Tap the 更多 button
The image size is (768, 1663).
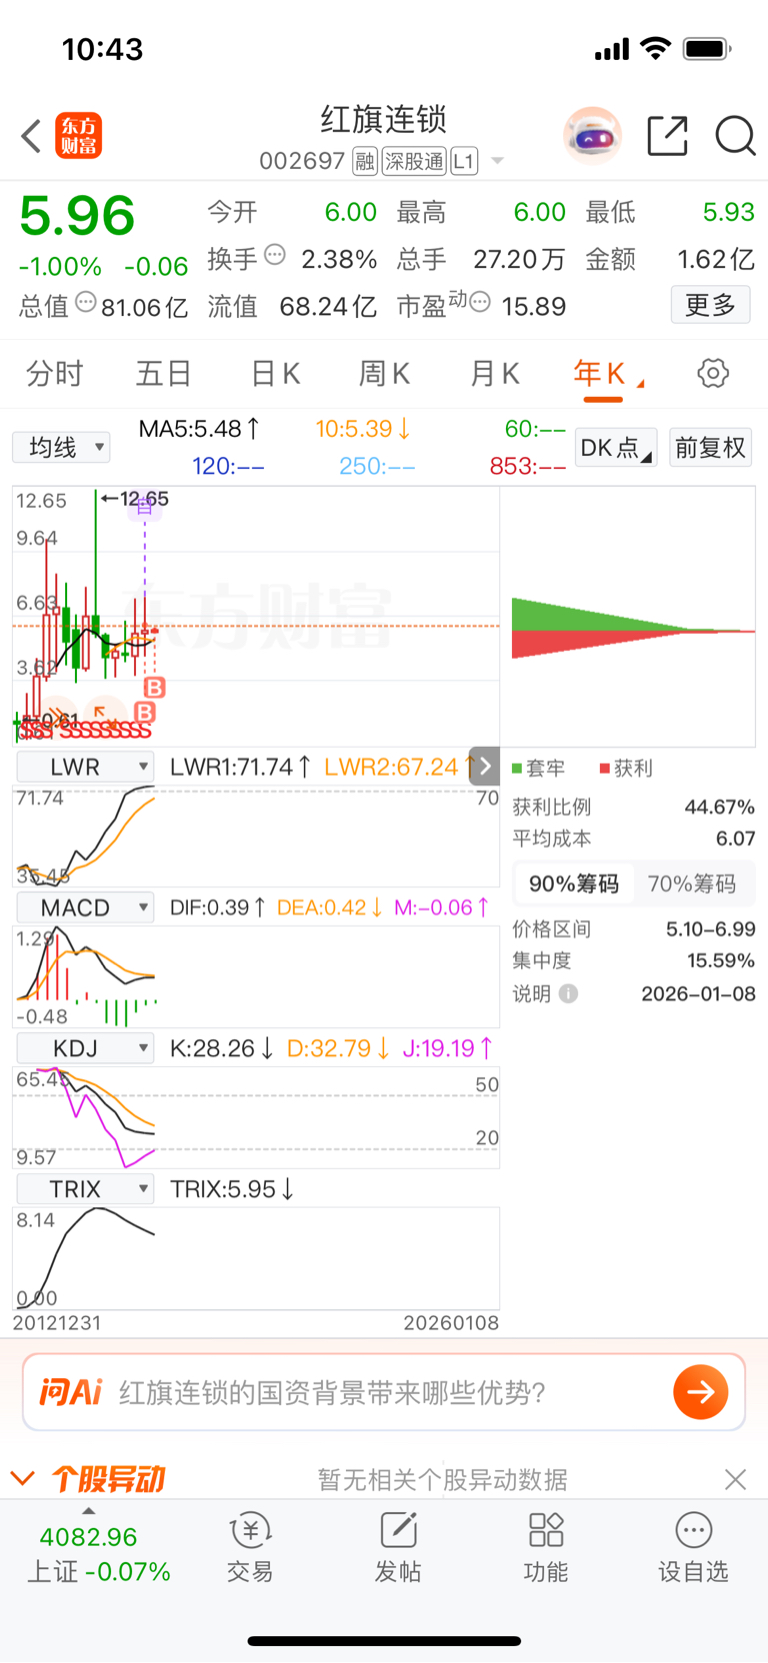[710, 305]
